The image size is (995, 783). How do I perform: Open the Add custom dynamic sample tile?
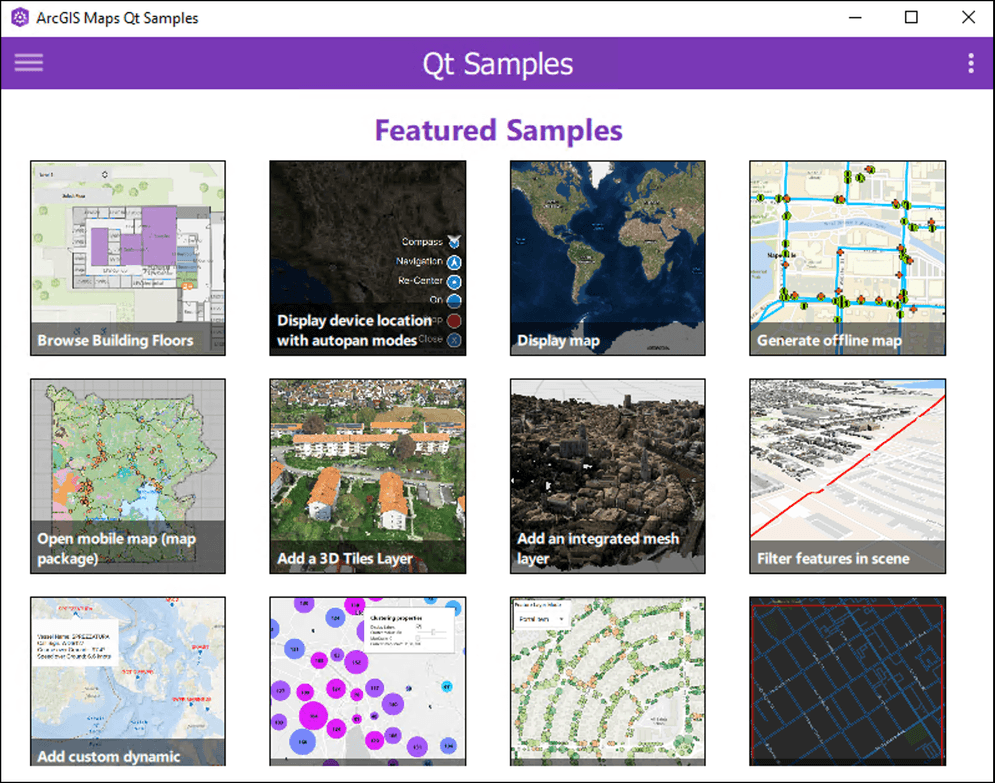pyautogui.click(x=128, y=681)
